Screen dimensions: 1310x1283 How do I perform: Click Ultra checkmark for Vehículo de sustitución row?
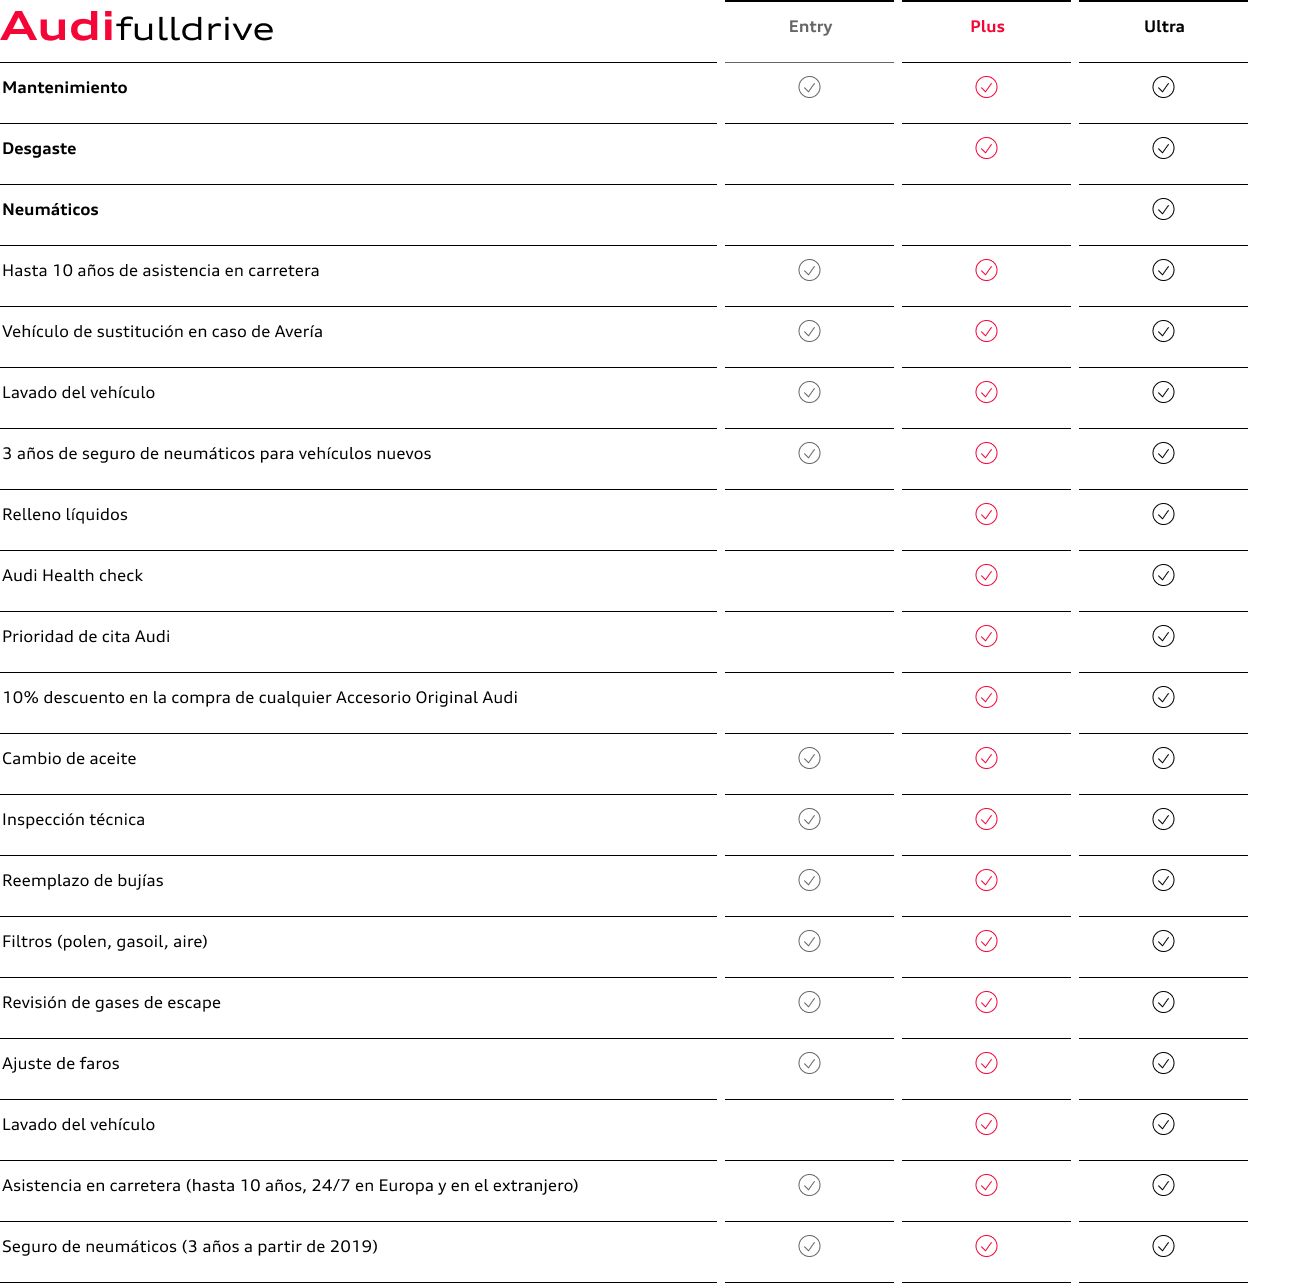1164,331
